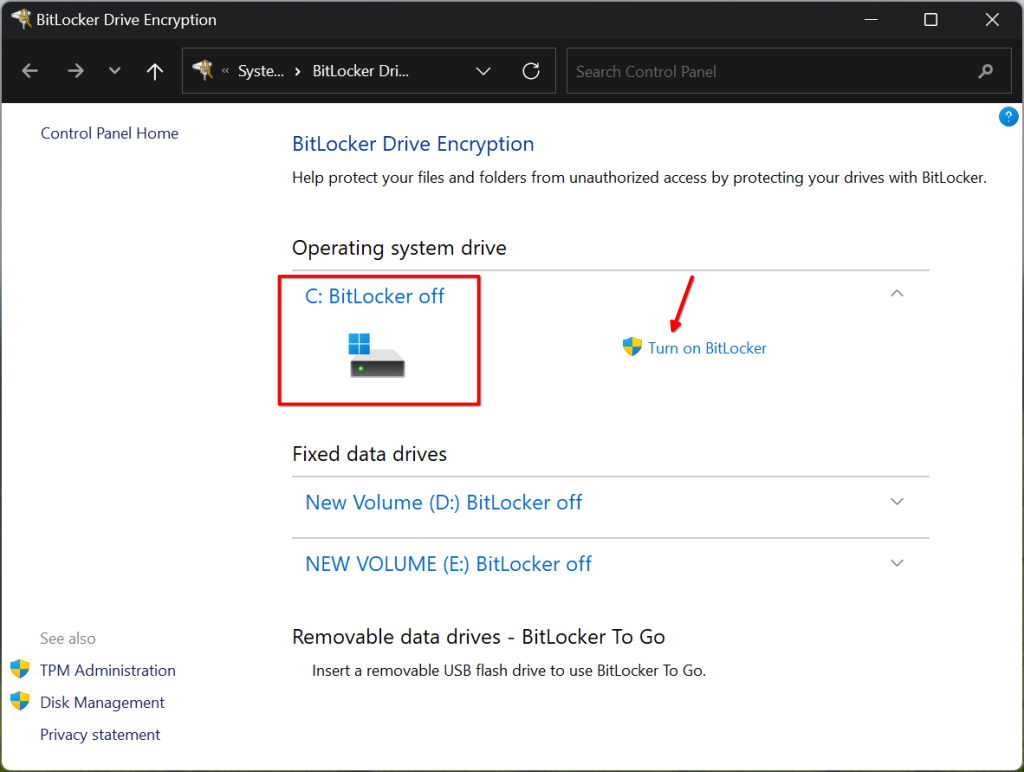The image size is (1024, 772).
Task: Open TPM Administration
Action: point(108,670)
